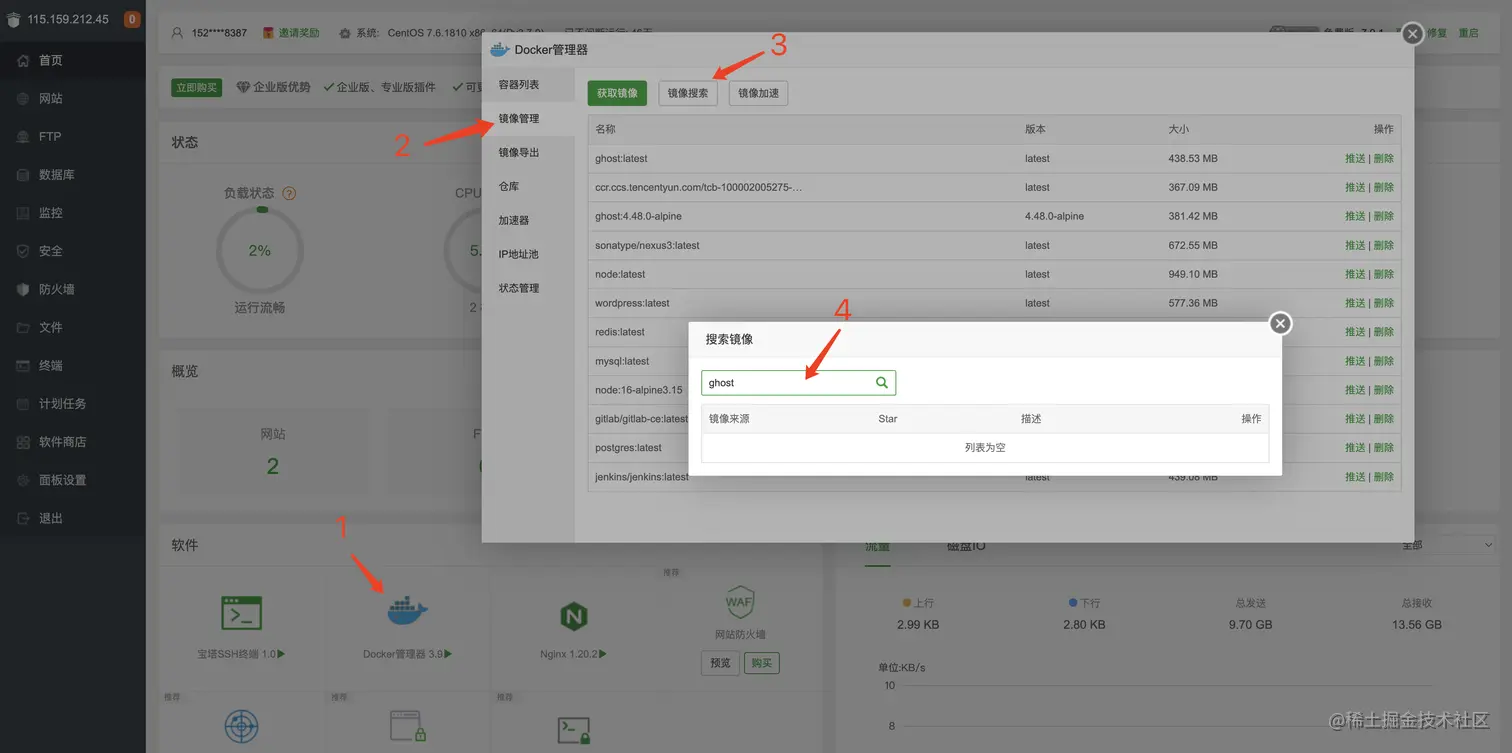Open the 全部 dropdown in the traffic panel
The width and height of the screenshot is (1512, 753).
pyautogui.click(x=1448, y=545)
